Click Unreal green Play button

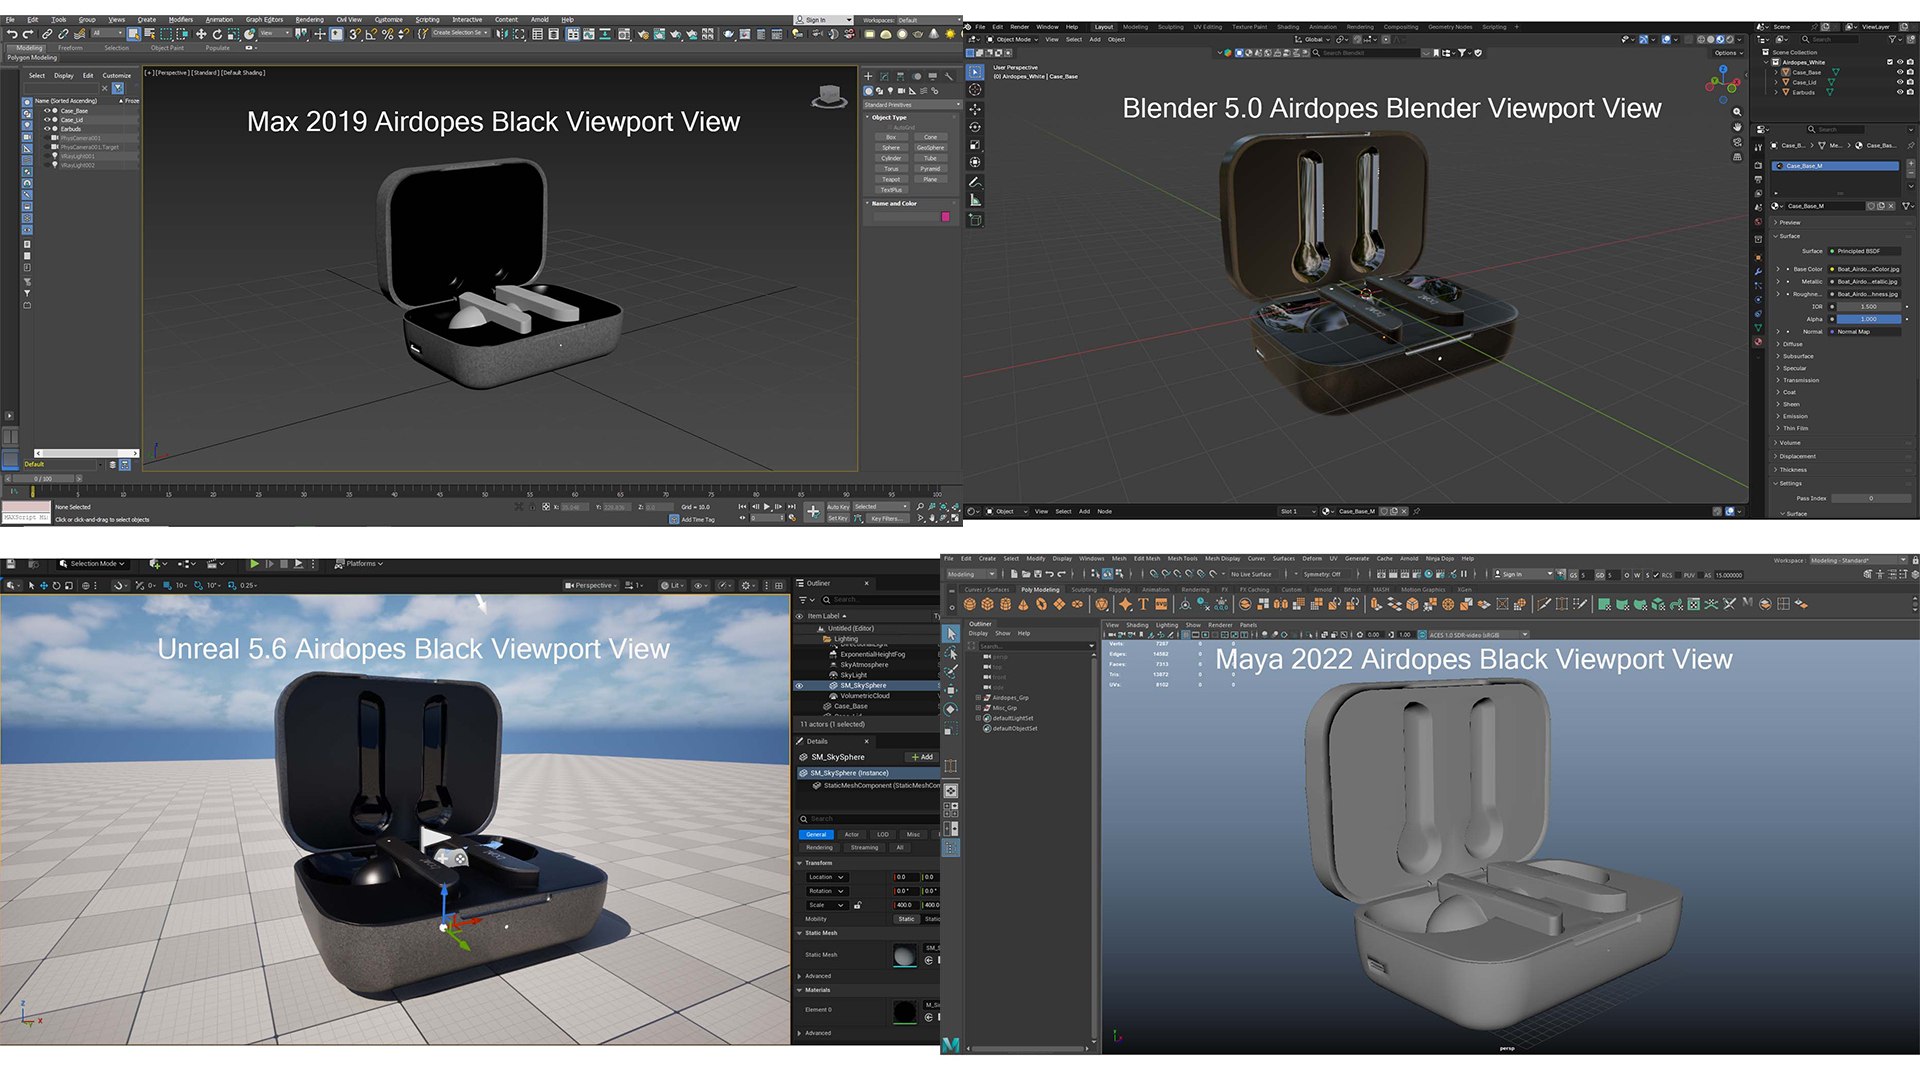[x=254, y=564]
